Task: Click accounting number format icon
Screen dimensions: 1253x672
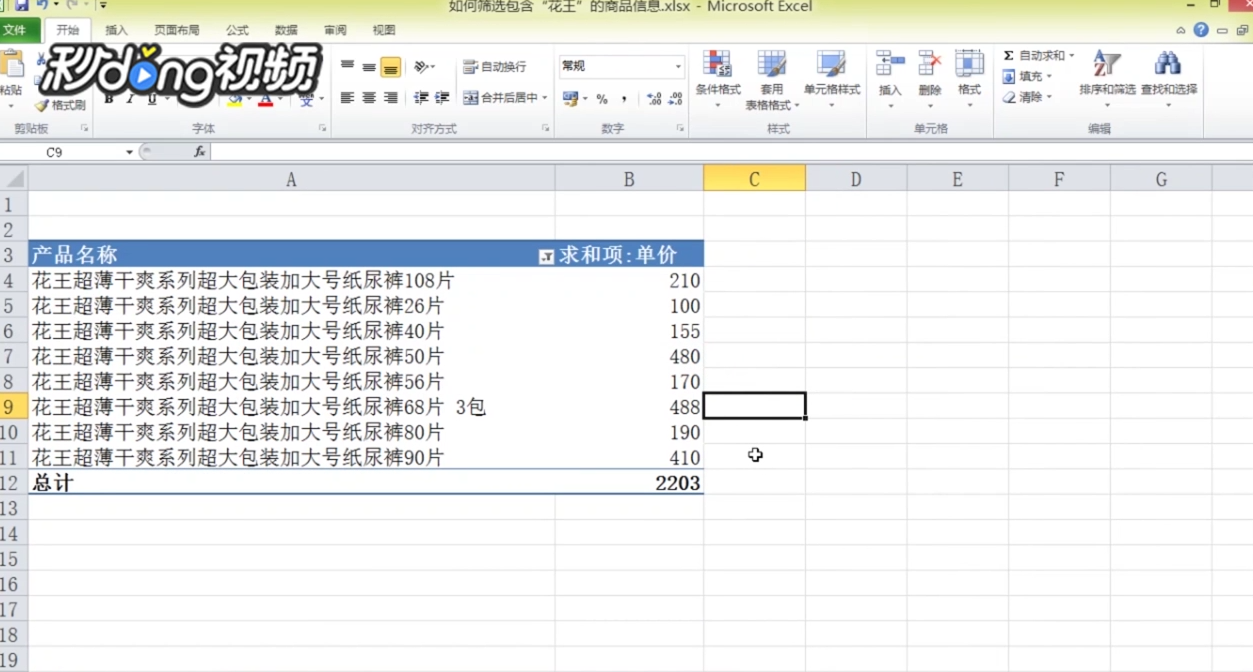Action: pos(570,98)
